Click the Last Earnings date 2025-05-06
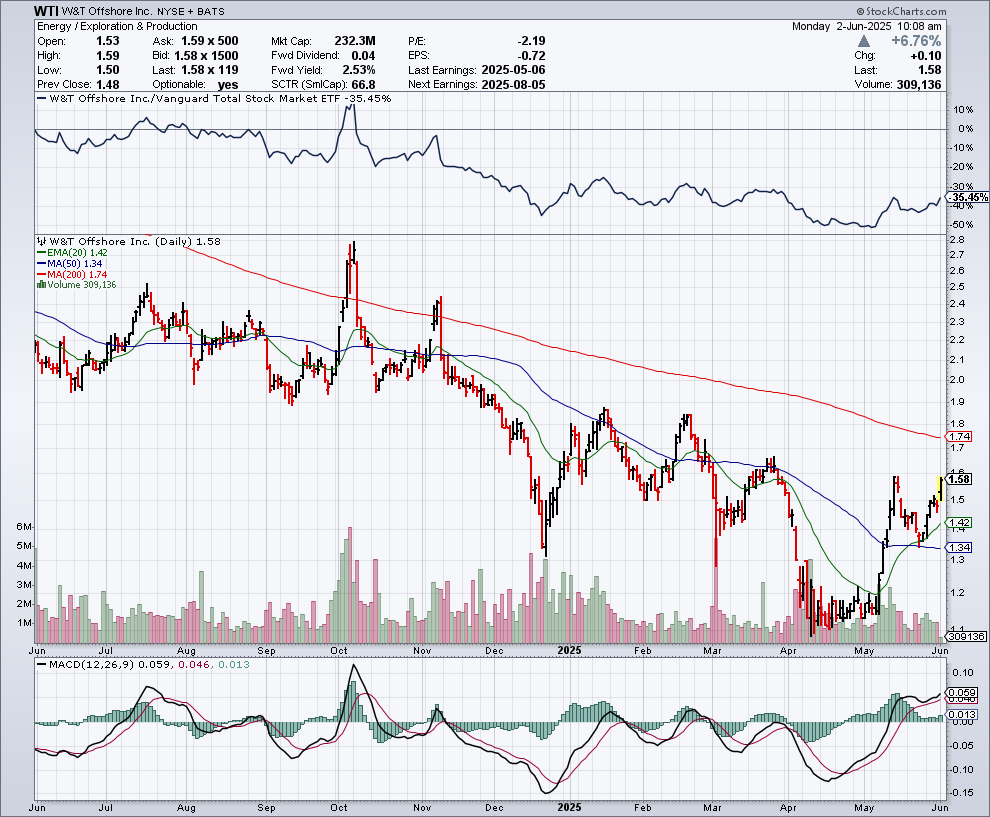The width and height of the screenshot is (990, 817). [x=513, y=70]
